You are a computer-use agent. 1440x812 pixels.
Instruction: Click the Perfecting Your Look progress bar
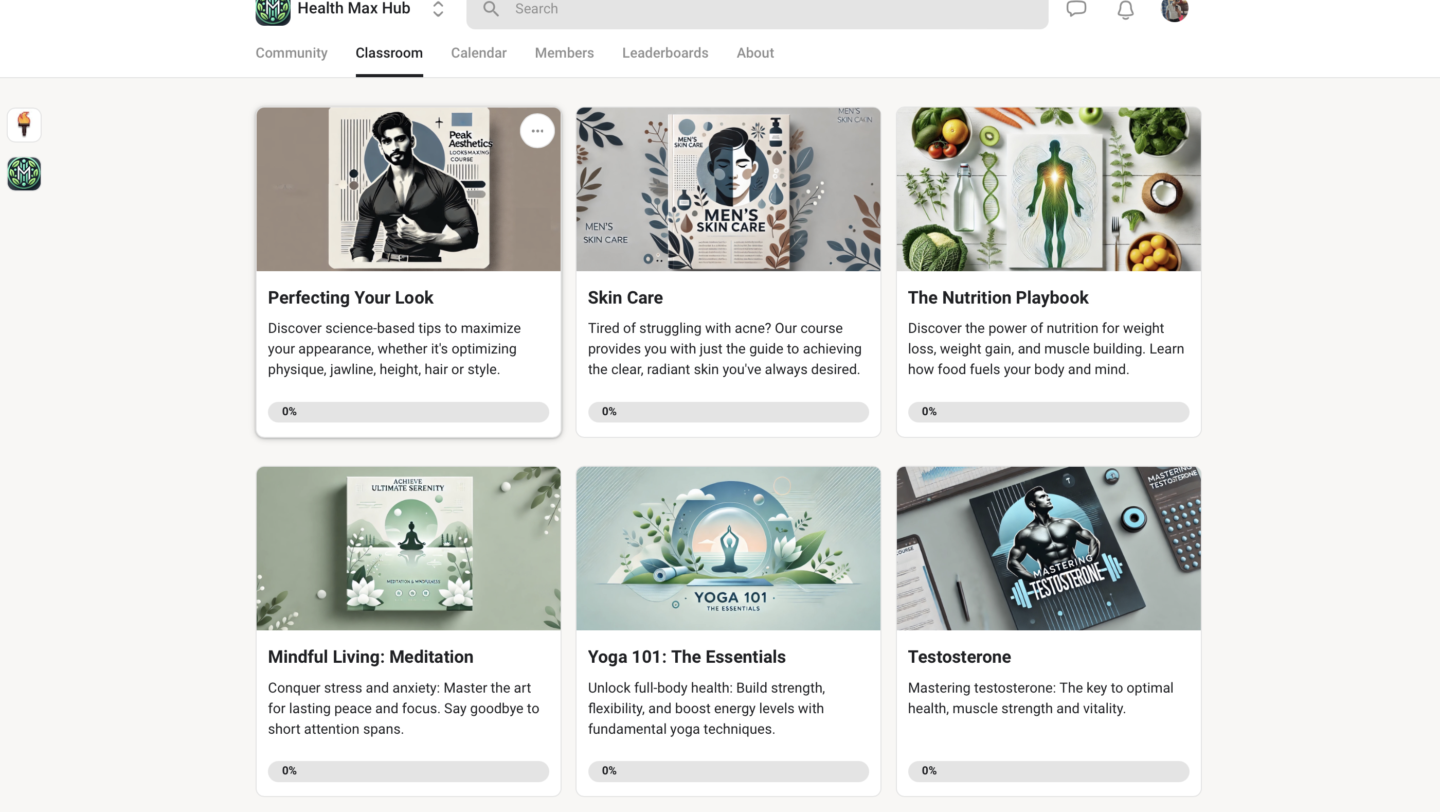point(408,412)
